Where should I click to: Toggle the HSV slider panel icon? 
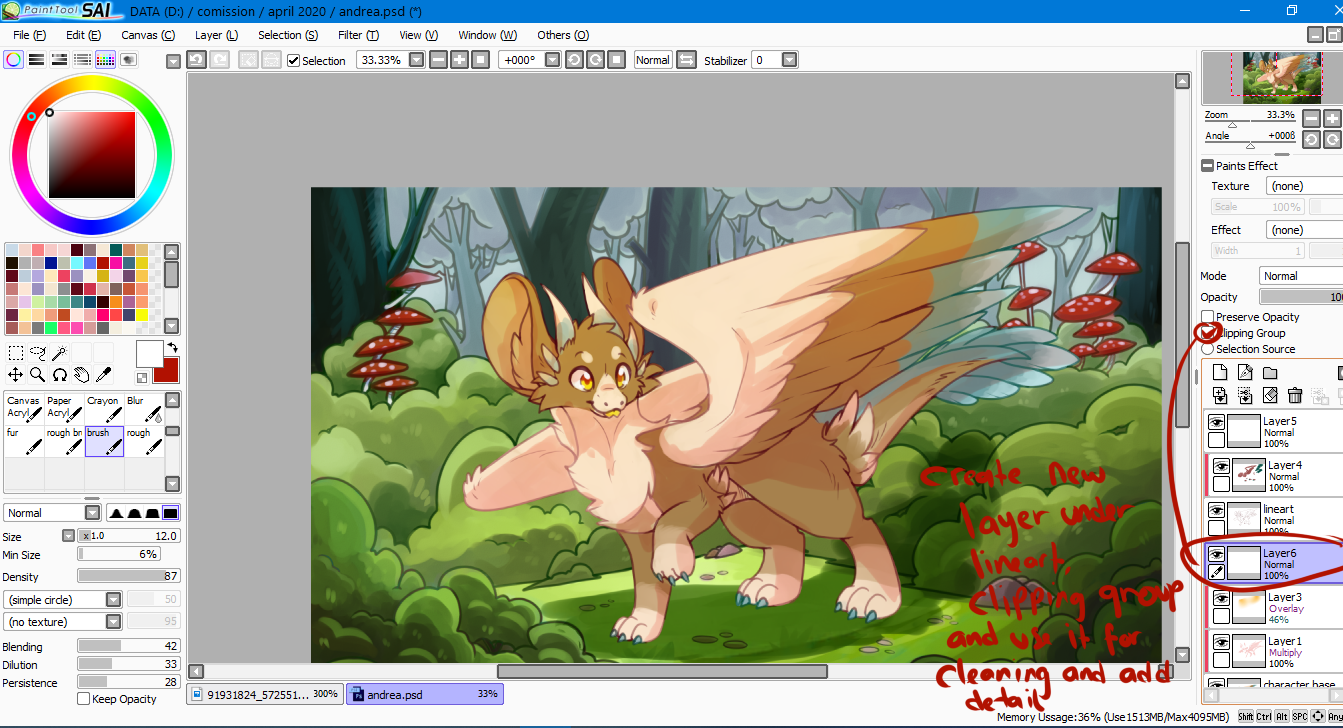point(59,60)
